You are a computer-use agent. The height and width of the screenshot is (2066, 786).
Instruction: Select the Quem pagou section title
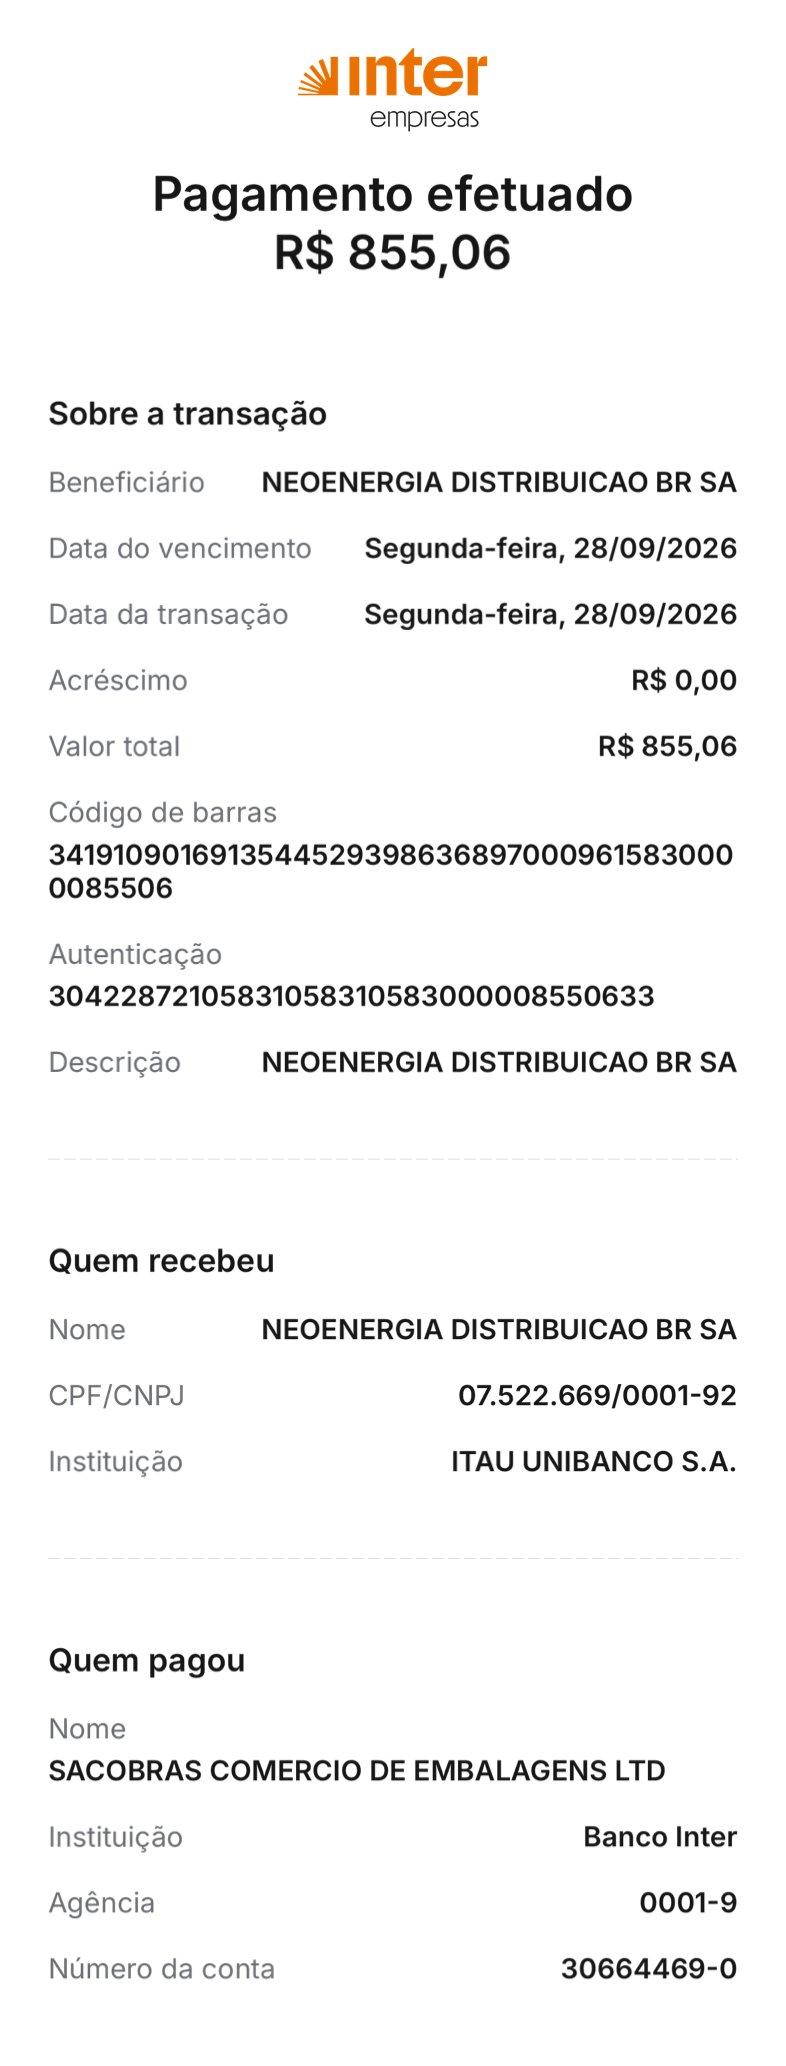[x=147, y=1661]
